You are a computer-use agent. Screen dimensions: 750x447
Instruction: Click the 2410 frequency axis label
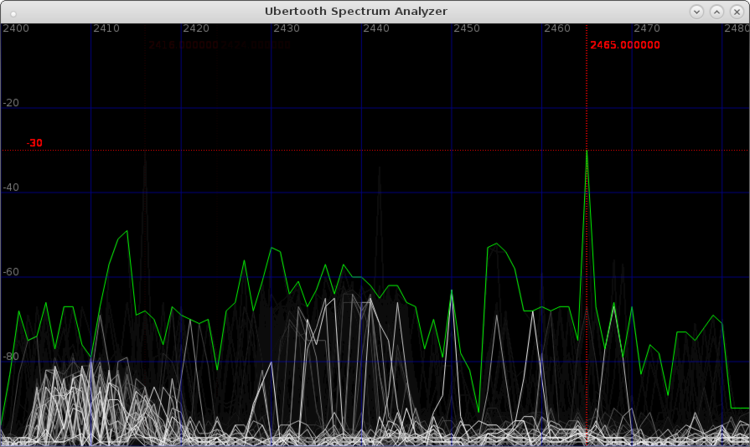pos(105,29)
